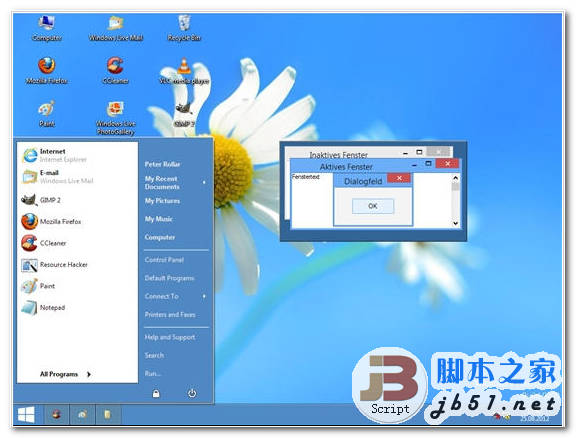Click the power icon in Start menu
The height and width of the screenshot is (438, 576).
[192, 394]
